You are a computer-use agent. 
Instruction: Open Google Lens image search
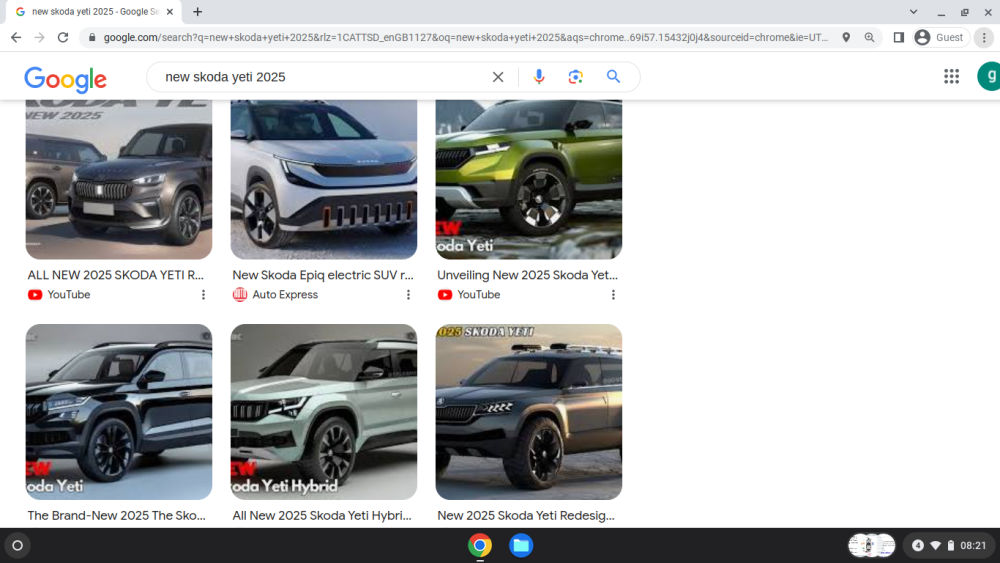tap(575, 77)
